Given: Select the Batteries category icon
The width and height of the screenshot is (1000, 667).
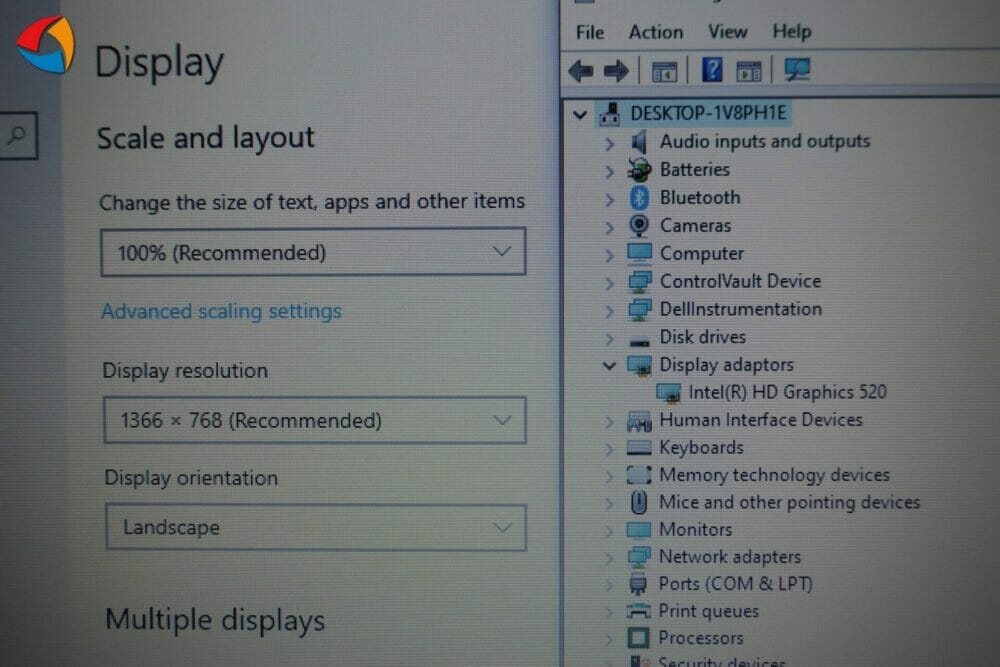Looking at the screenshot, I should [x=639, y=170].
